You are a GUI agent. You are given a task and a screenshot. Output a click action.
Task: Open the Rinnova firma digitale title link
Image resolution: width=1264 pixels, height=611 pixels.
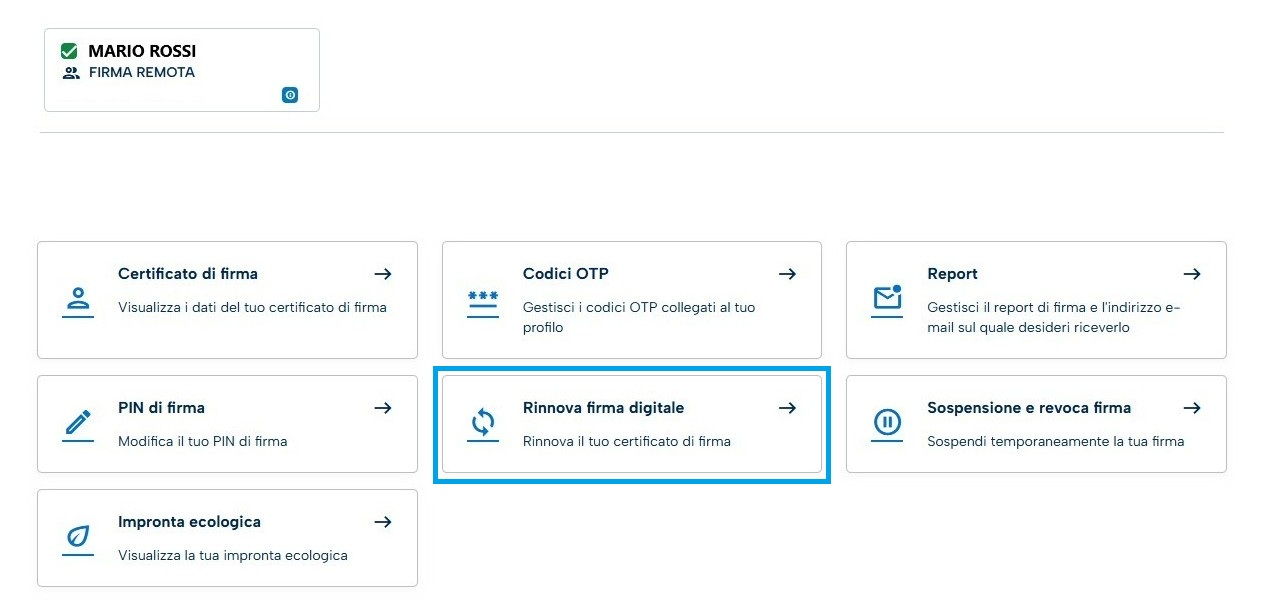click(603, 408)
